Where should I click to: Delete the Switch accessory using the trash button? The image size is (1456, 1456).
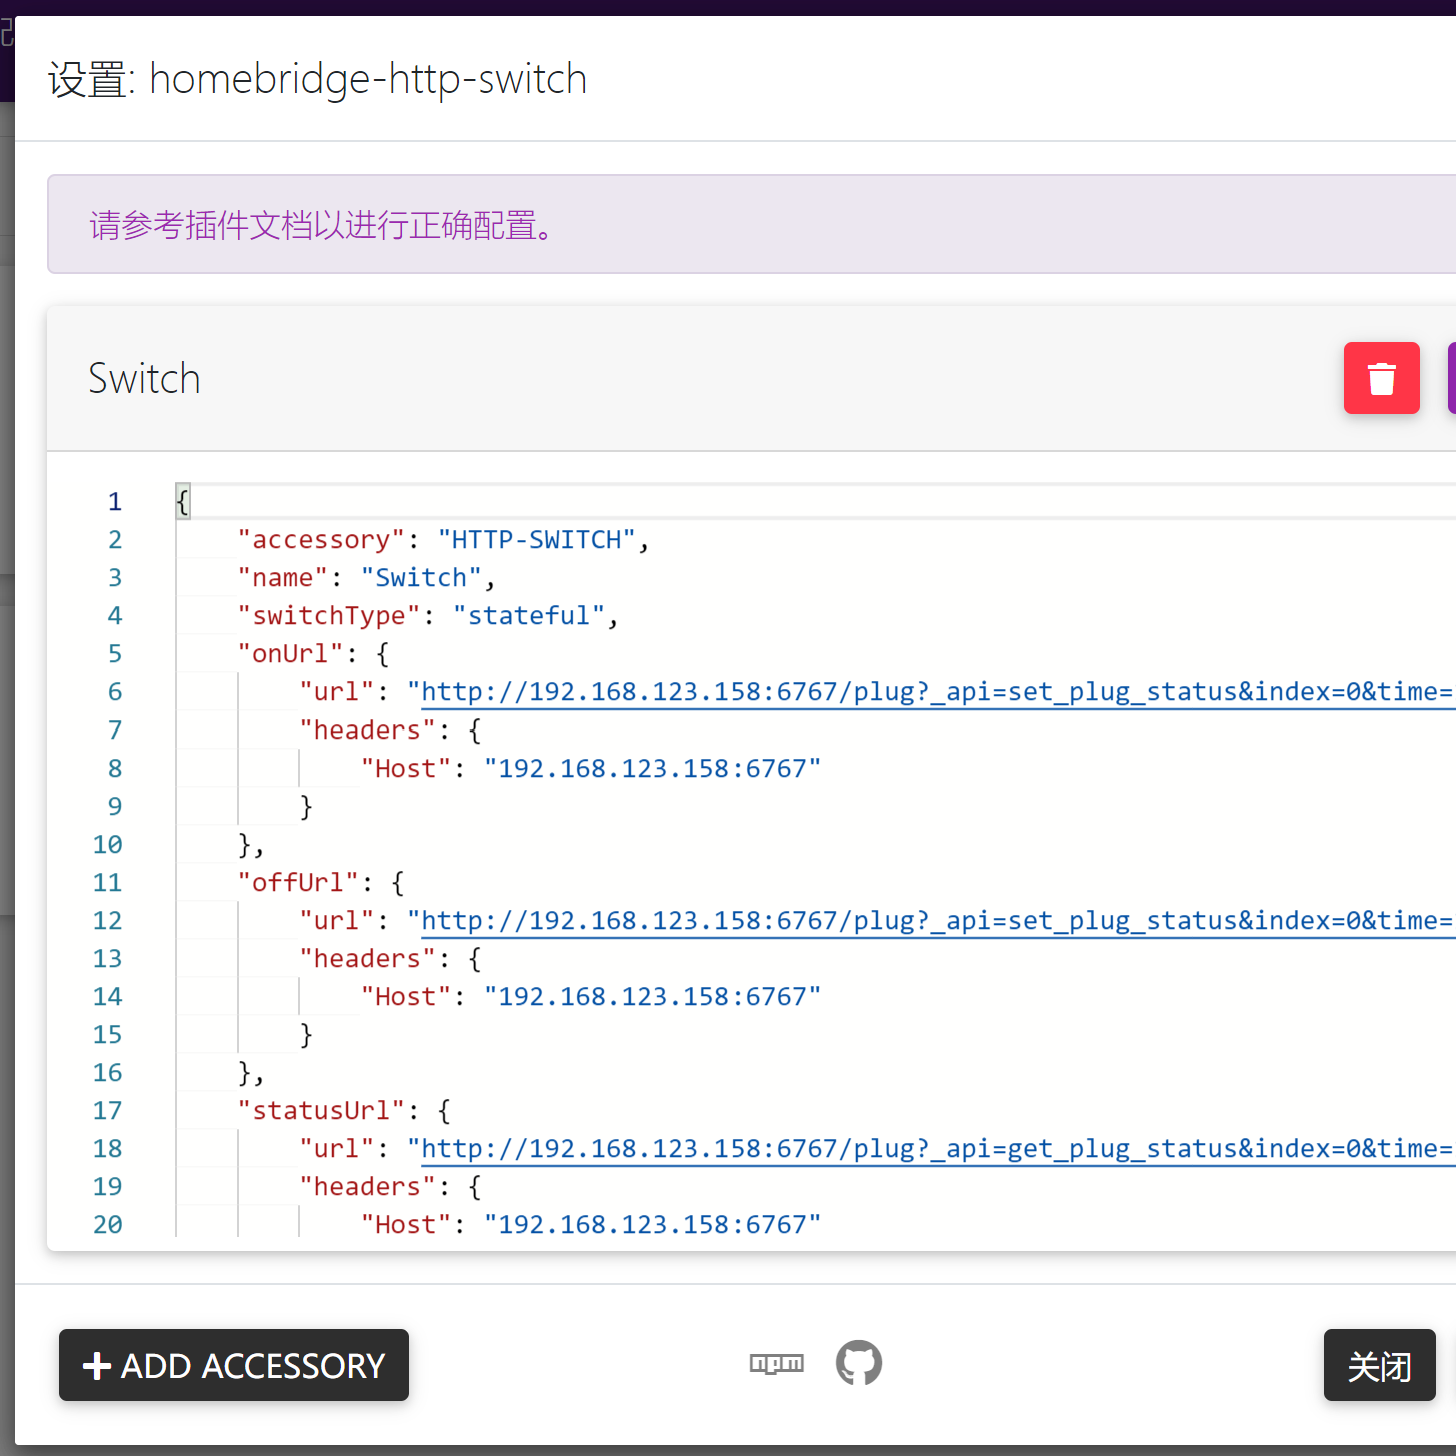[x=1381, y=378]
